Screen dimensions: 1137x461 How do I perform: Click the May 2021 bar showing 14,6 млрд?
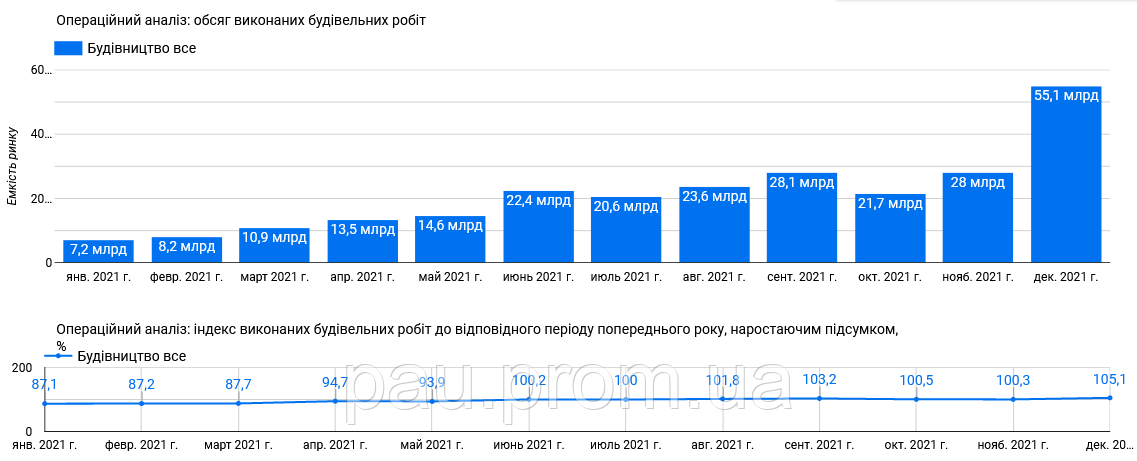point(450,239)
